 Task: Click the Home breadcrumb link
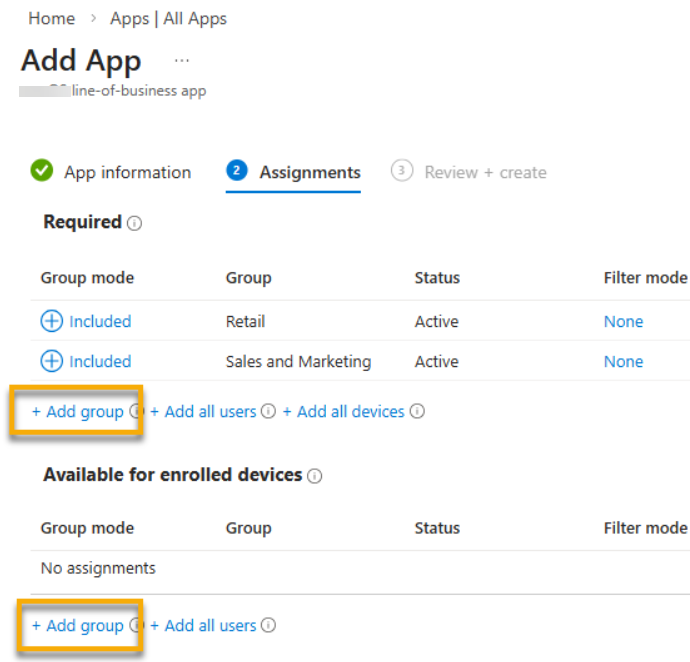point(51,19)
